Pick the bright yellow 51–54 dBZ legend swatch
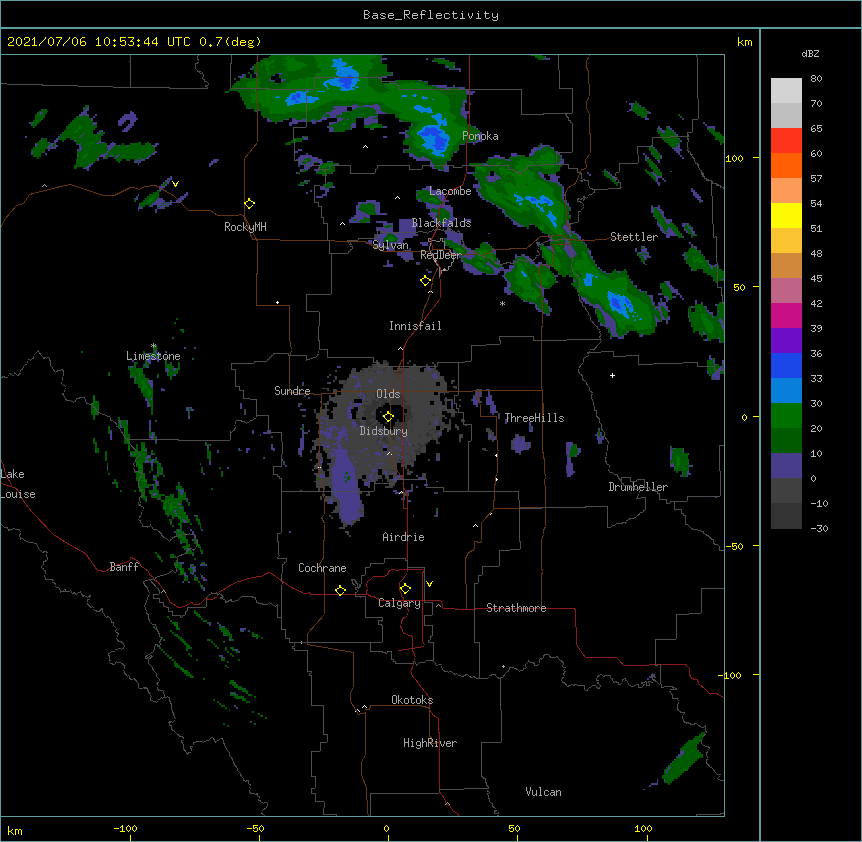The height and width of the screenshot is (842, 862). 786,215
